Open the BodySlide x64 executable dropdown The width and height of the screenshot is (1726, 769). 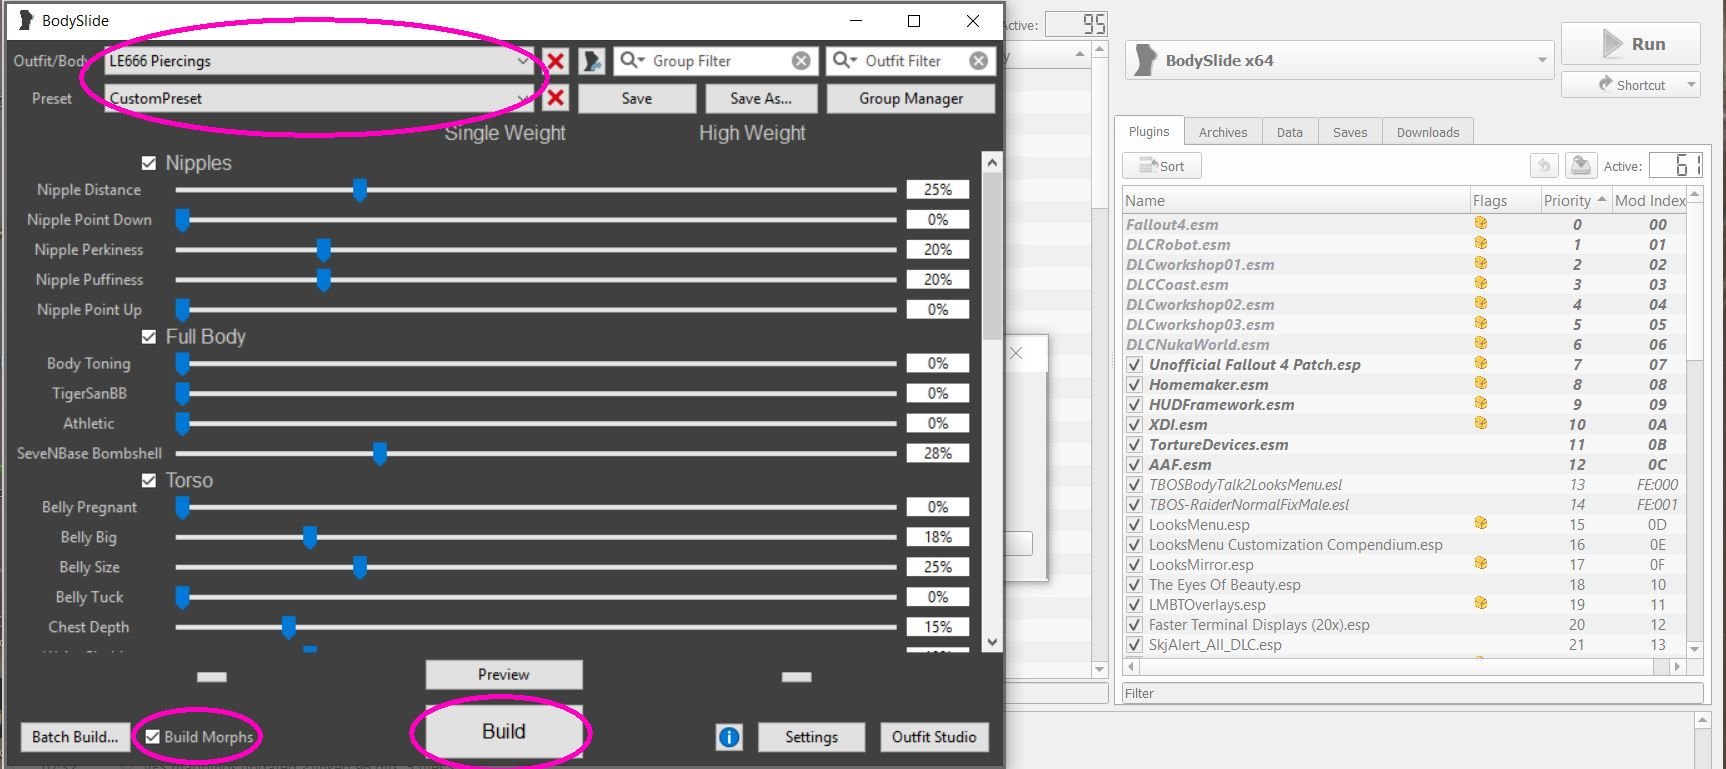1540,61
